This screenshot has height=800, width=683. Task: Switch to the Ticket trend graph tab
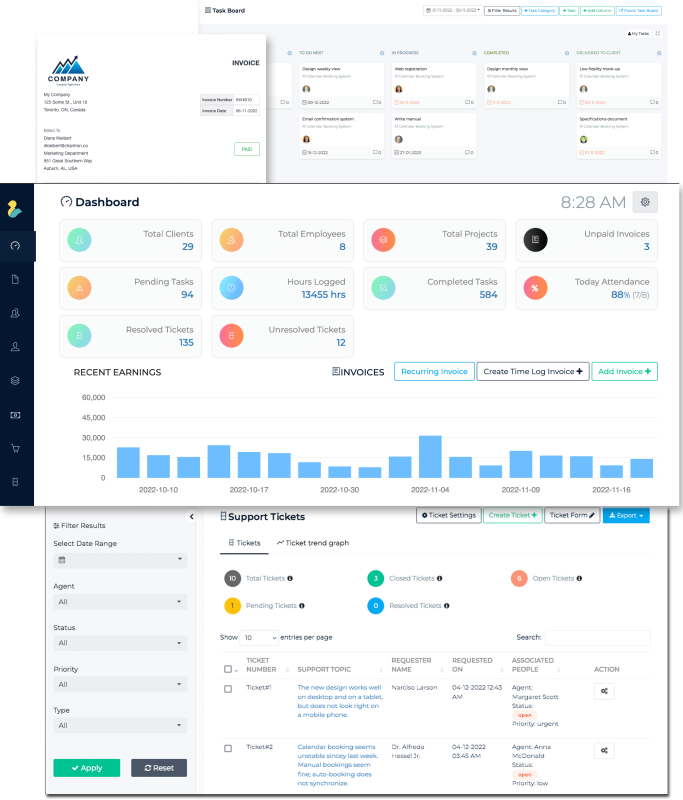[313, 543]
